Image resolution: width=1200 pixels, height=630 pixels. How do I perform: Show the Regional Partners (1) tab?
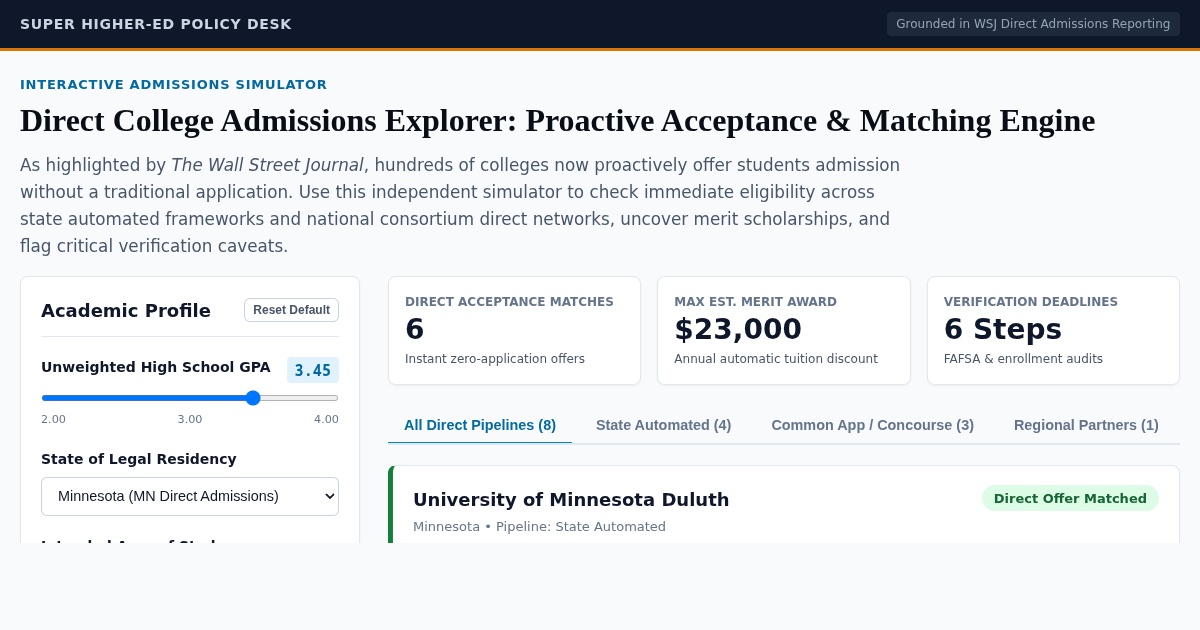tap(1086, 425)
